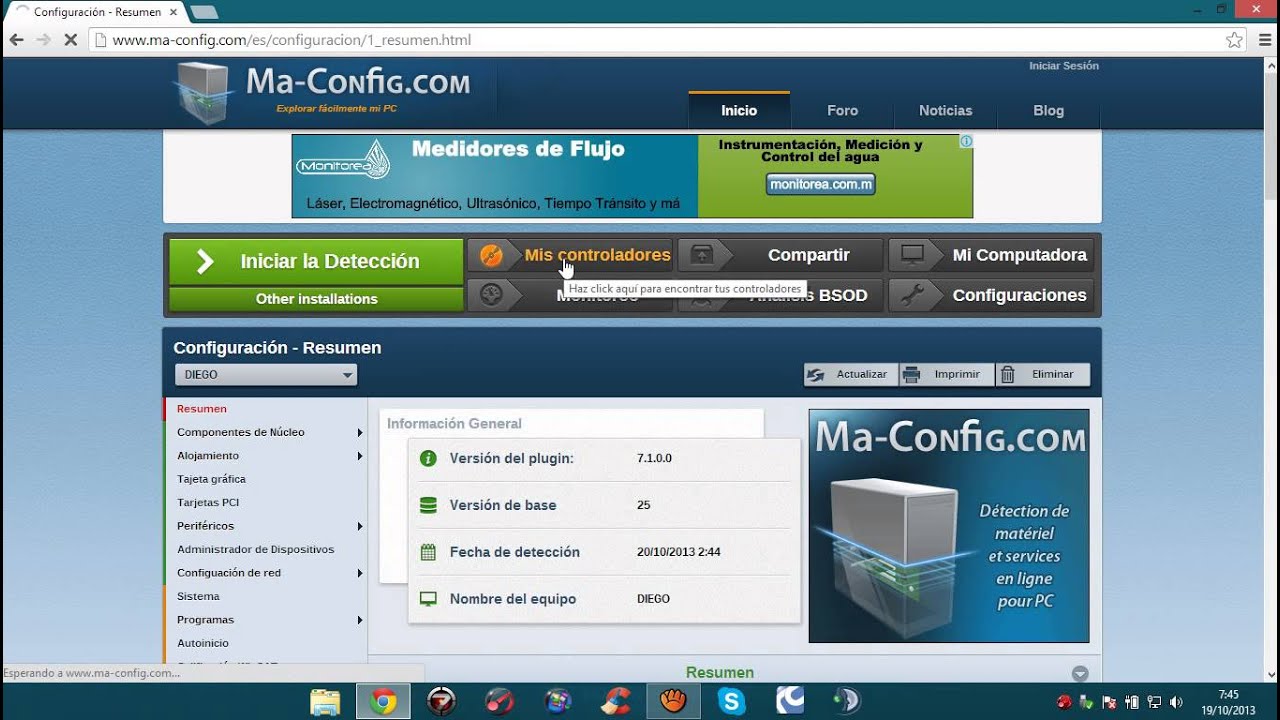Open Tajeta gráfica in sidebar
Screen dimensions: 1280x720
[x=211, y=479]
